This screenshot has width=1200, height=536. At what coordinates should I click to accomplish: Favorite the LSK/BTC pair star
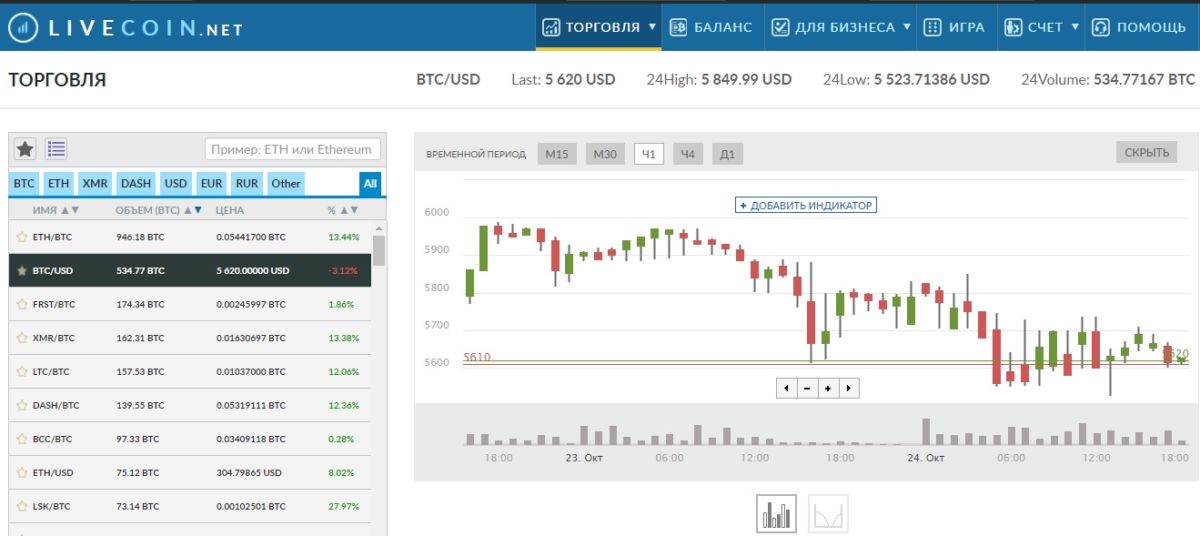point(21,506)
